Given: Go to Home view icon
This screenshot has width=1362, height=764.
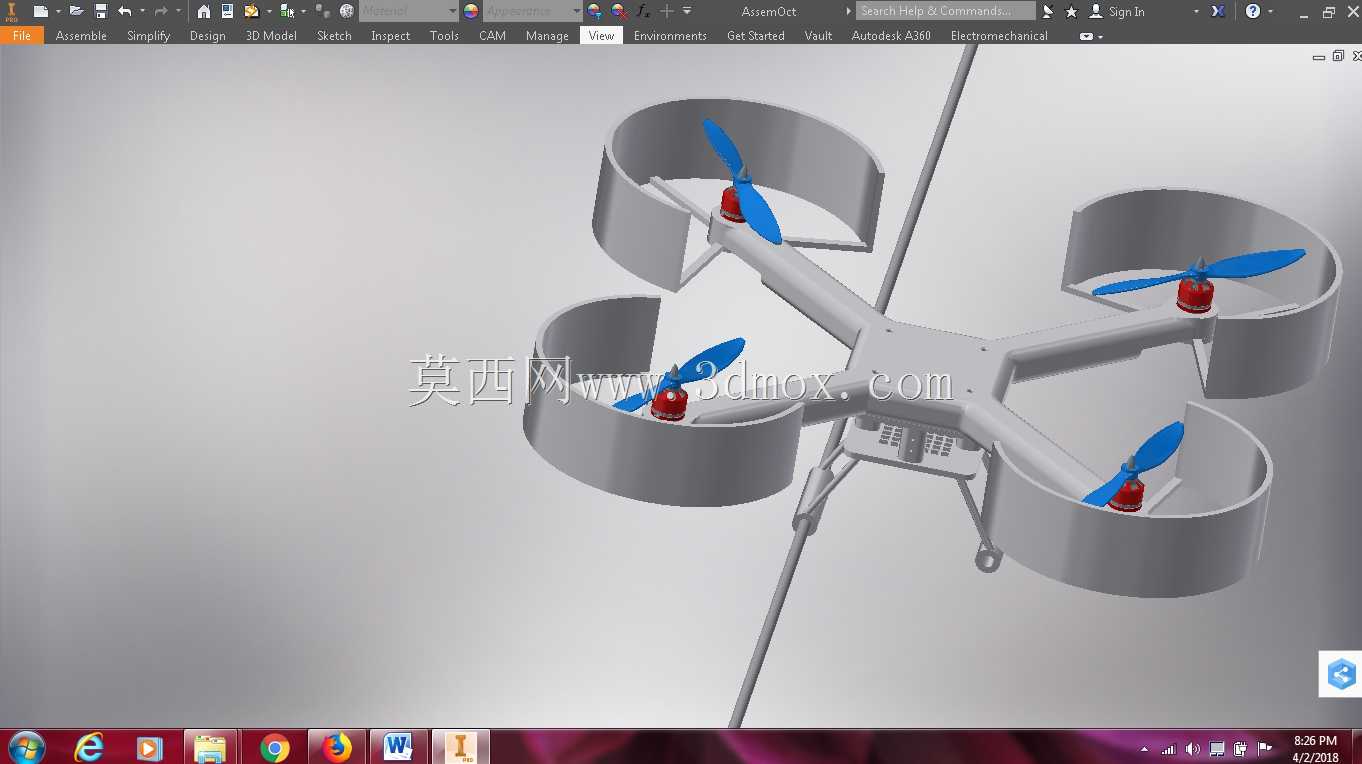Looking at the screenshot, I should pyautogui.click(x=204, y=11).
